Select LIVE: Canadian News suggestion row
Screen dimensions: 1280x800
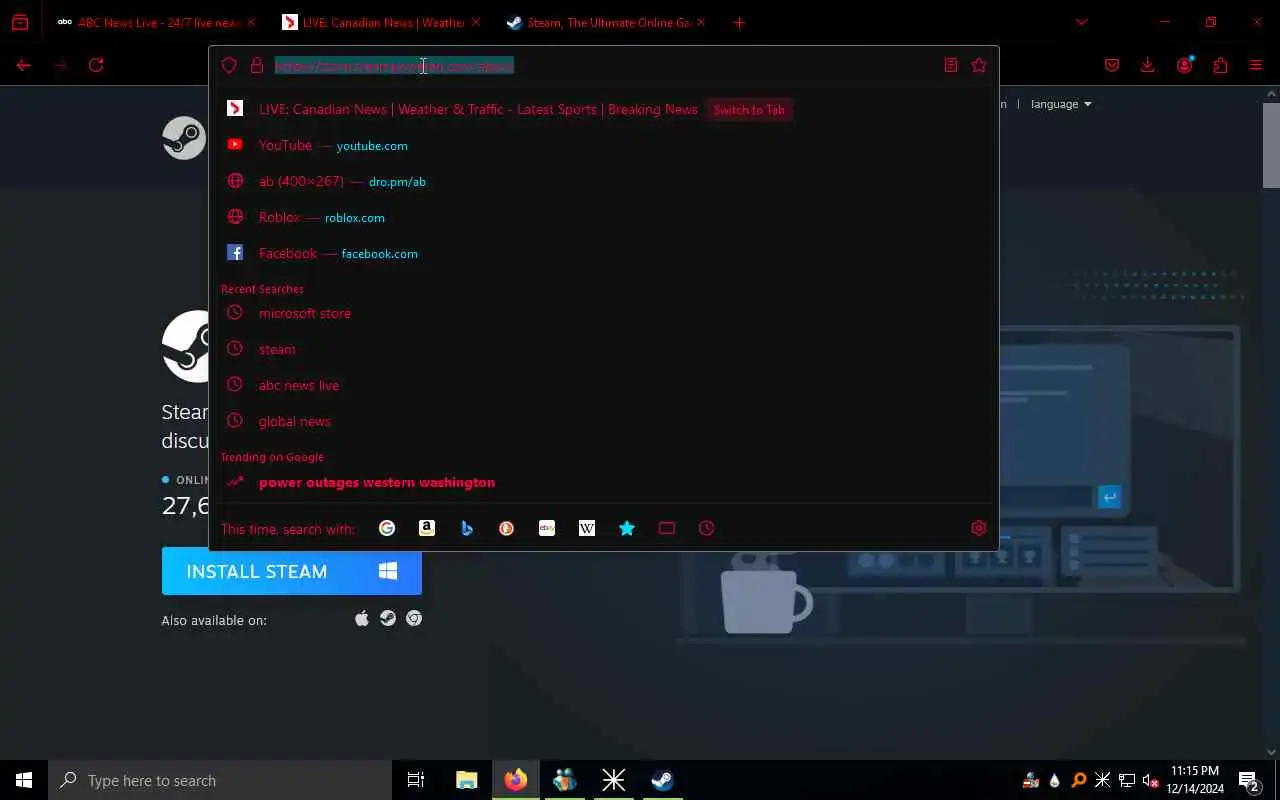tap(604, 109)
